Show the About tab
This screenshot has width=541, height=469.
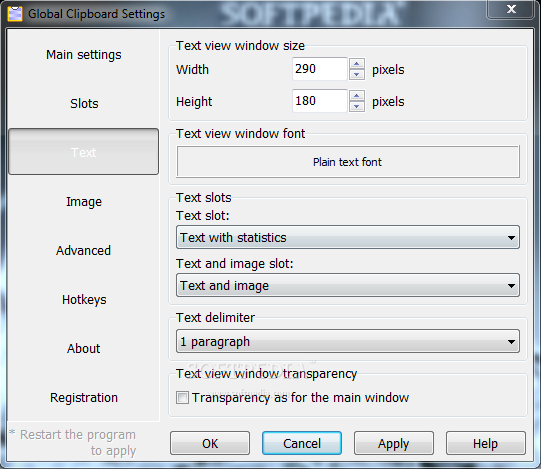[83, 349]
